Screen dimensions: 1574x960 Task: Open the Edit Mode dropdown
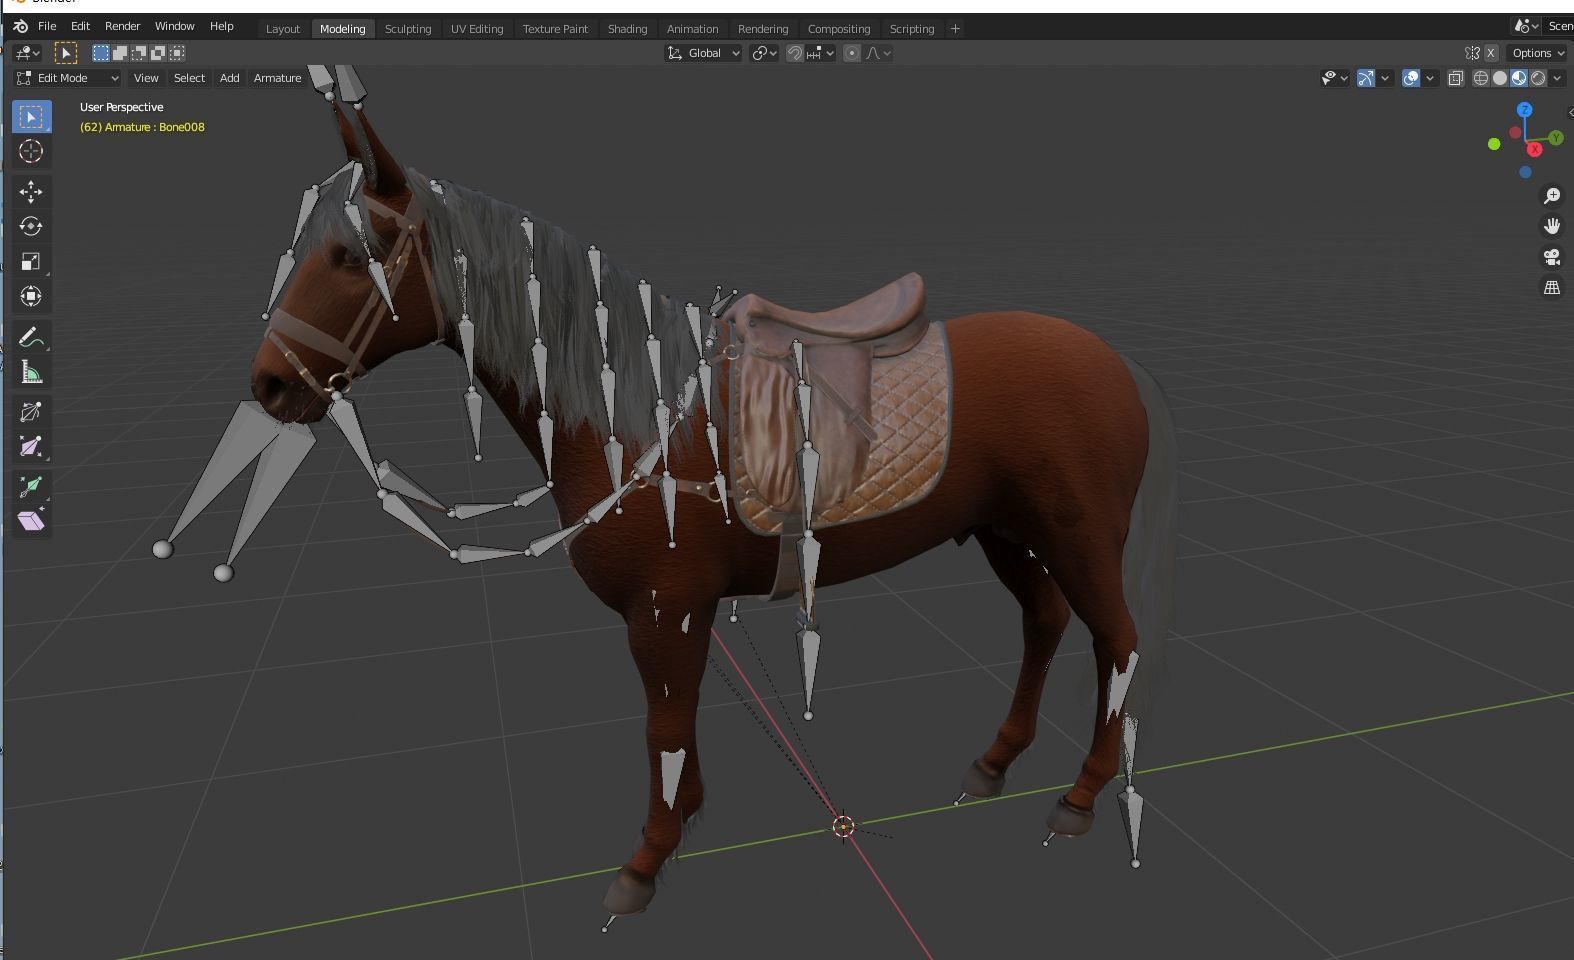pyautogui.click(x=67, y=78)
